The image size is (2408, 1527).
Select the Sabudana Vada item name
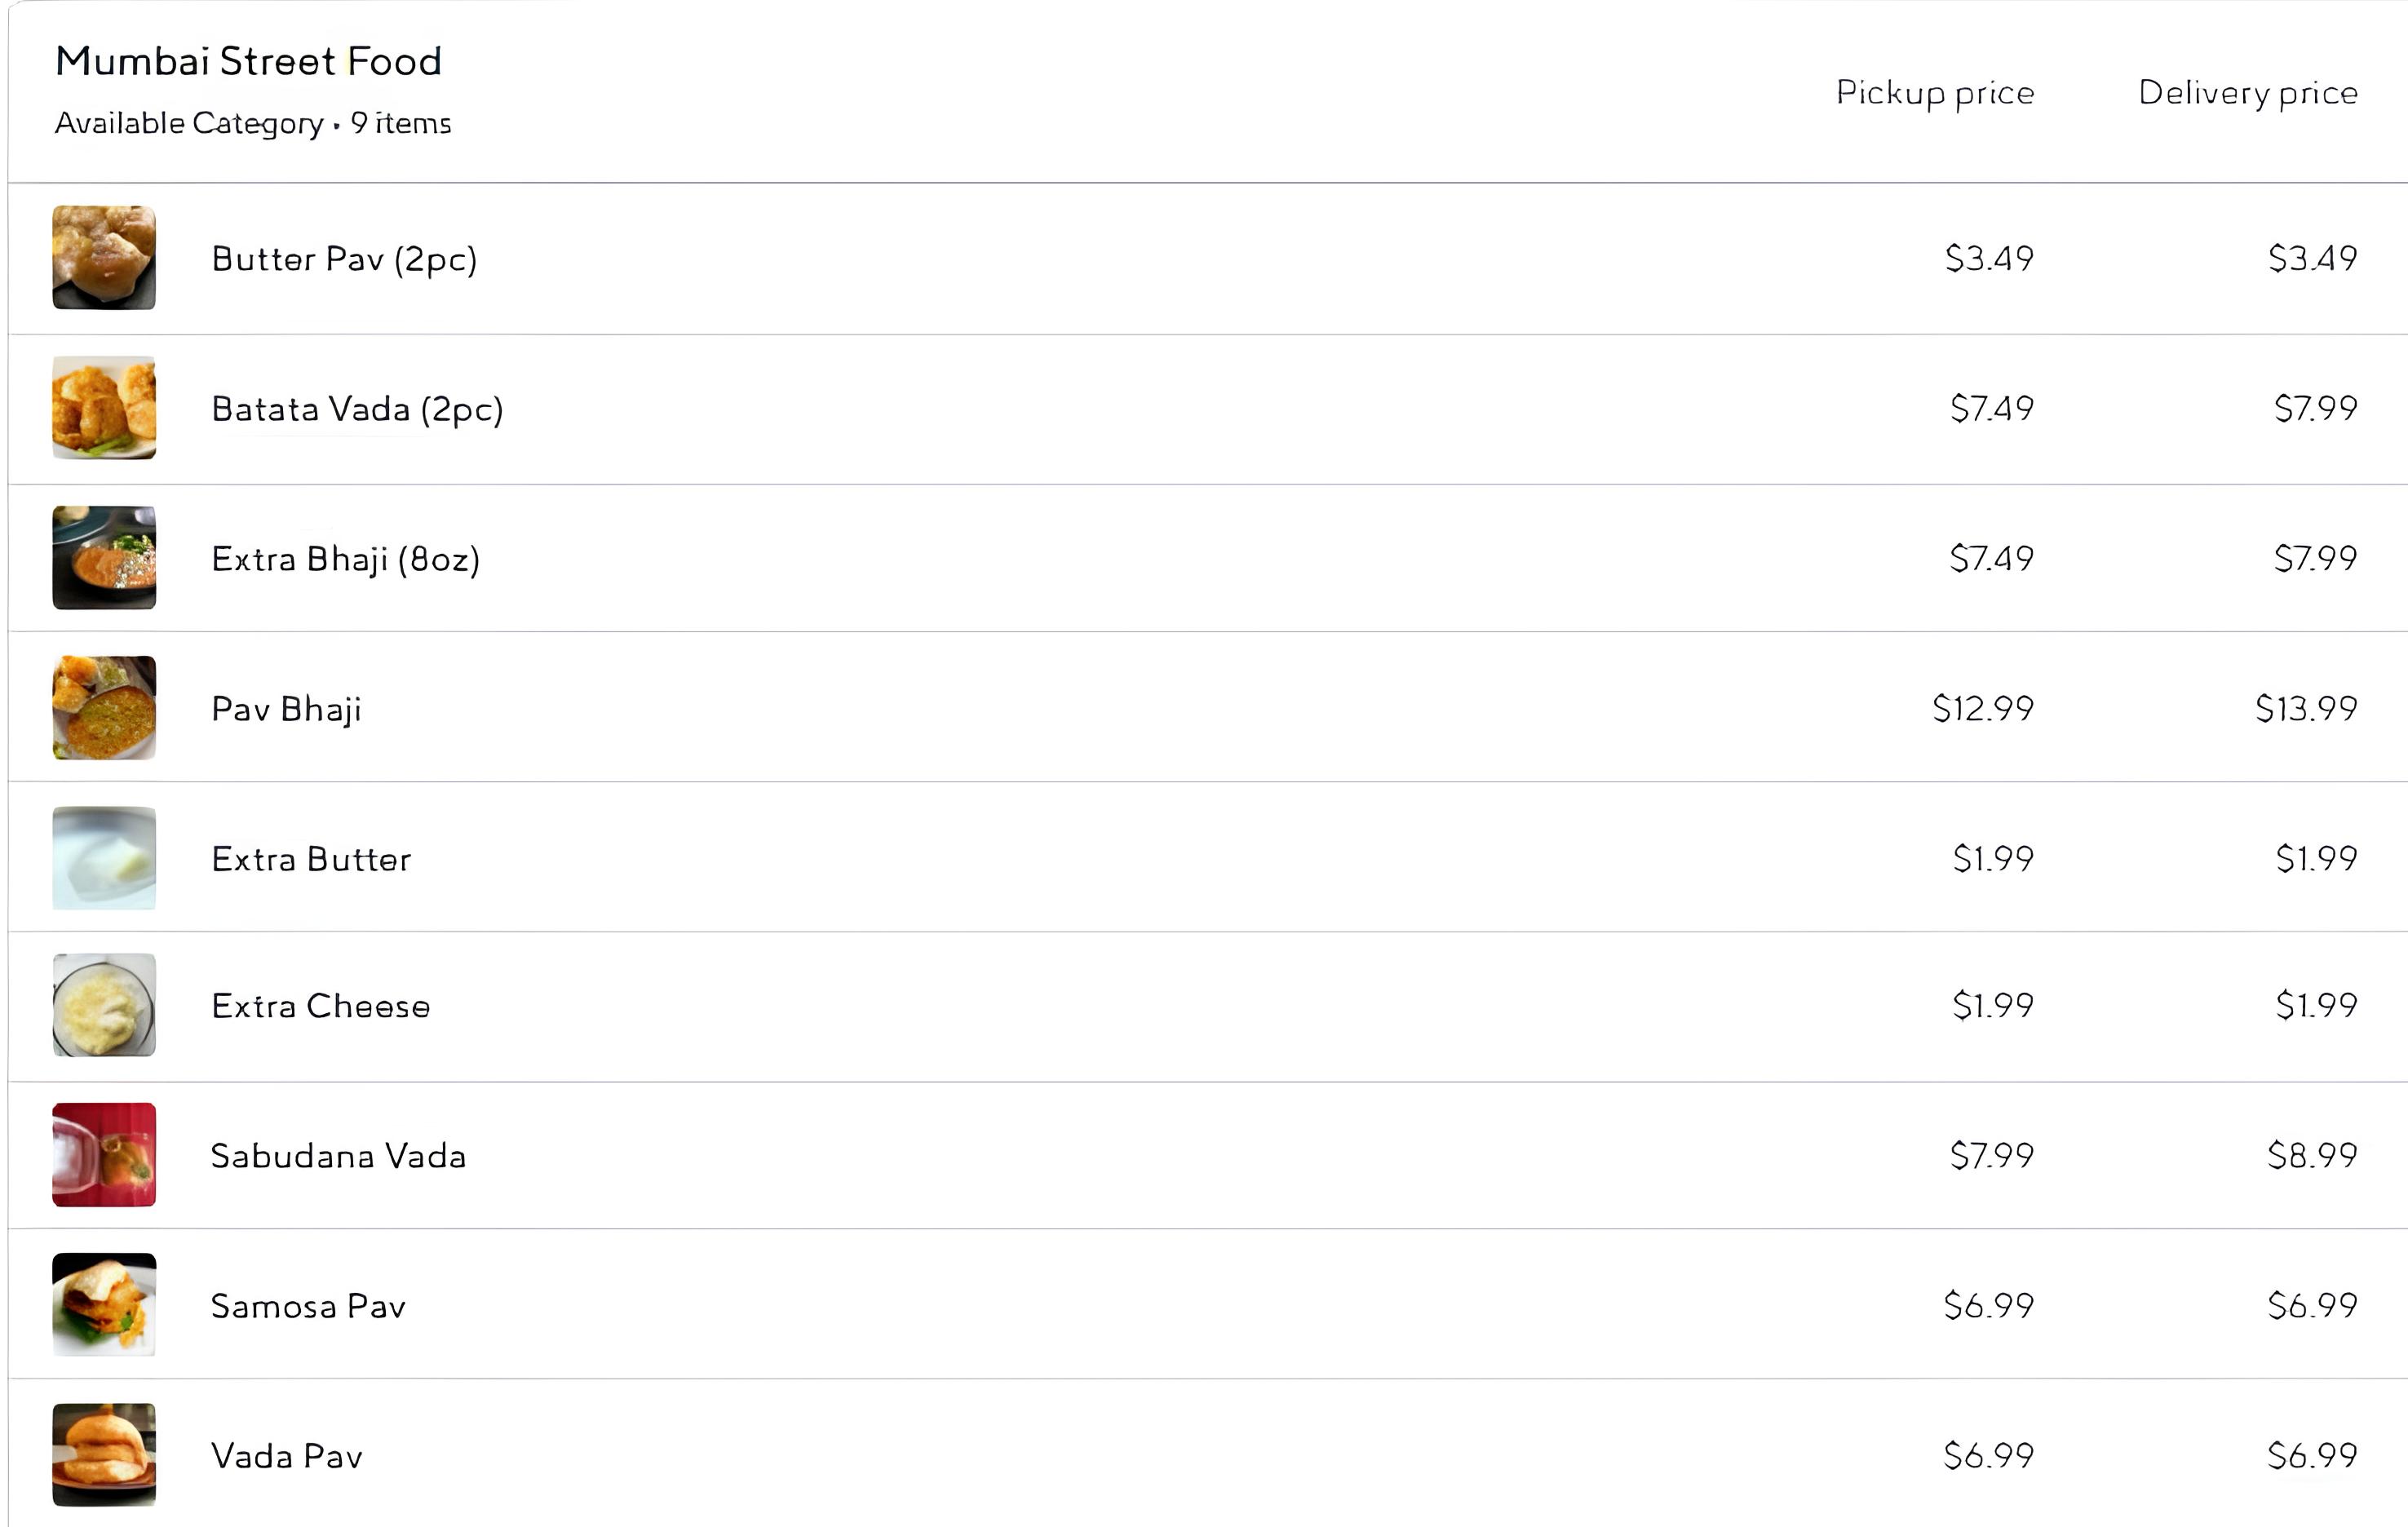tap(338, 1156)
